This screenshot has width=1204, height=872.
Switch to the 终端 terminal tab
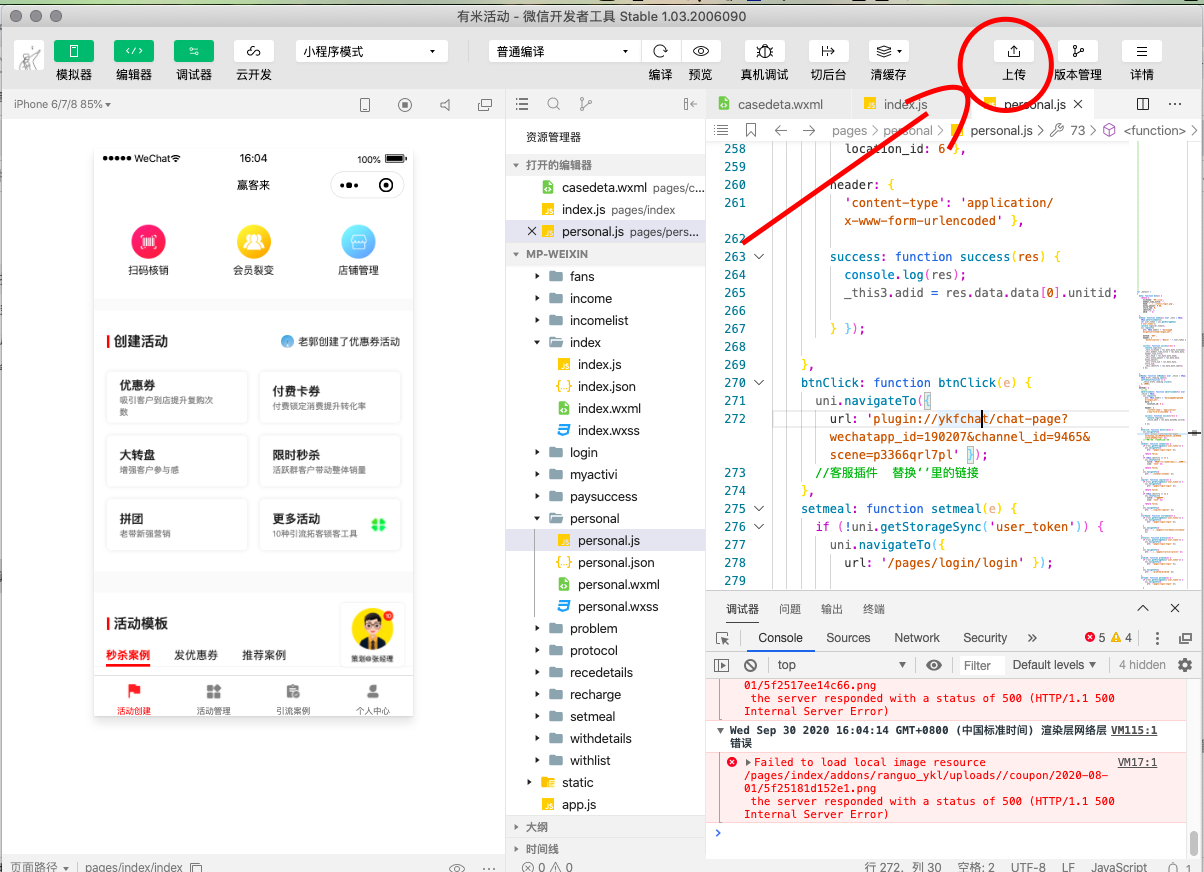coord(873,609)
